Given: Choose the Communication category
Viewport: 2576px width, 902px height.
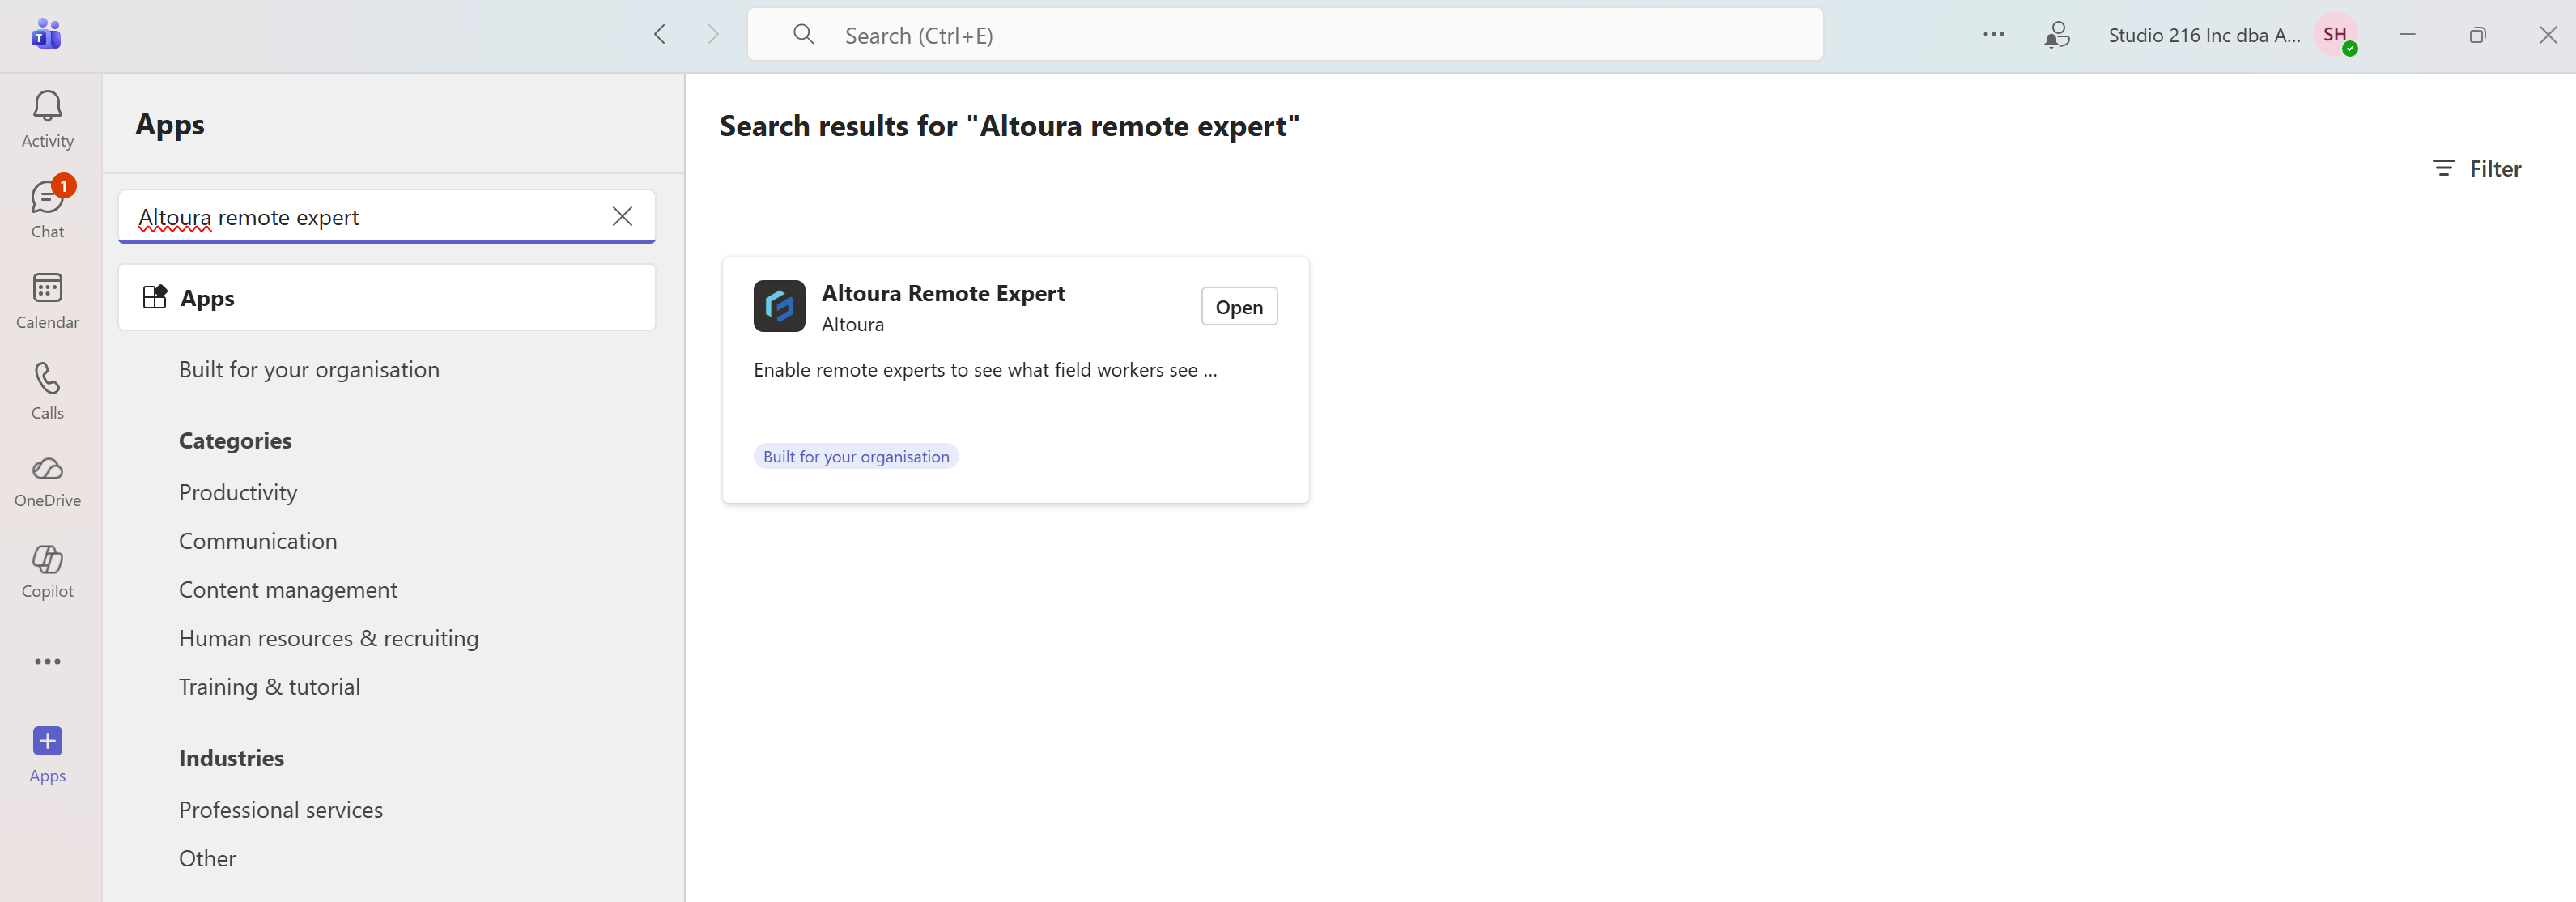Looking at the screenshot, I should point(258,541).
